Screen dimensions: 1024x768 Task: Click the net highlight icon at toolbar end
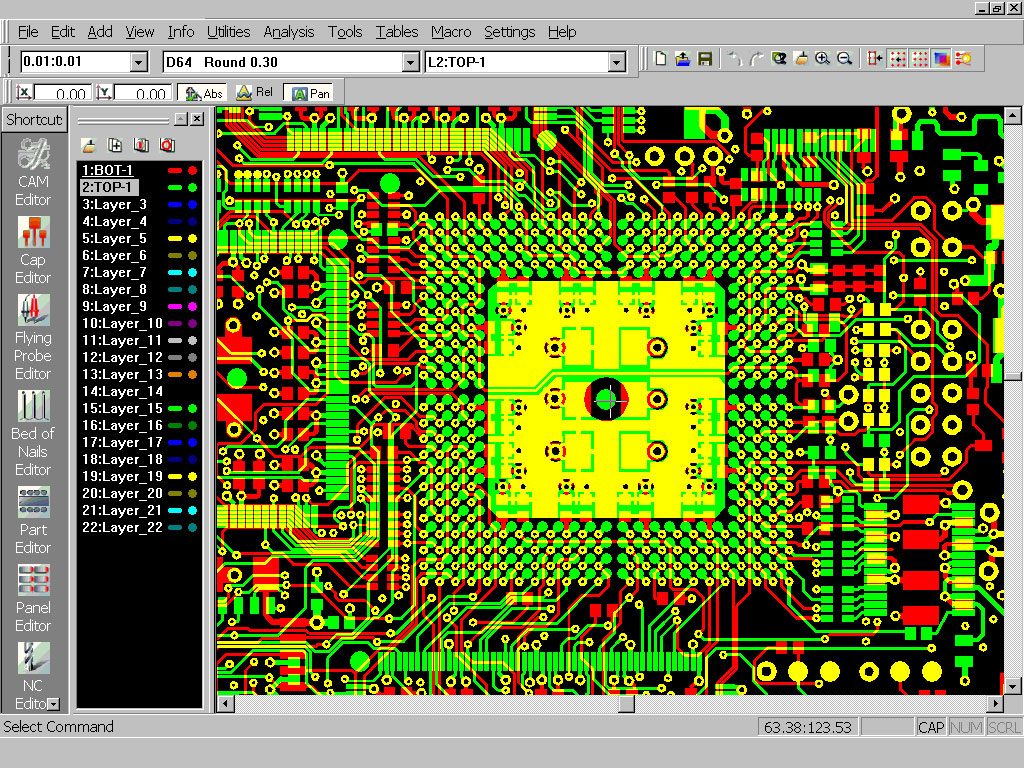963,59
